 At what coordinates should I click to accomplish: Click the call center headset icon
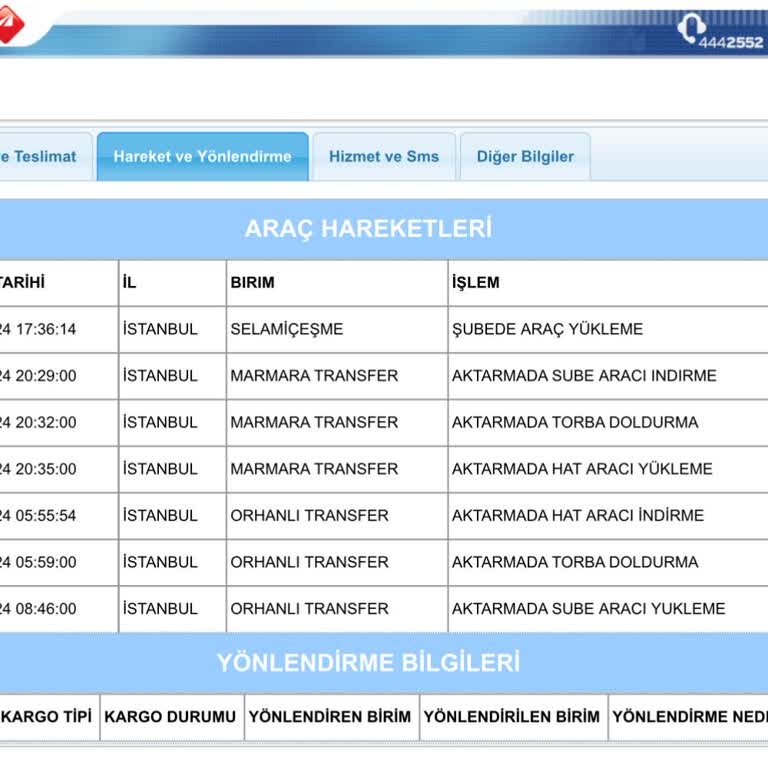coord(691,27)
